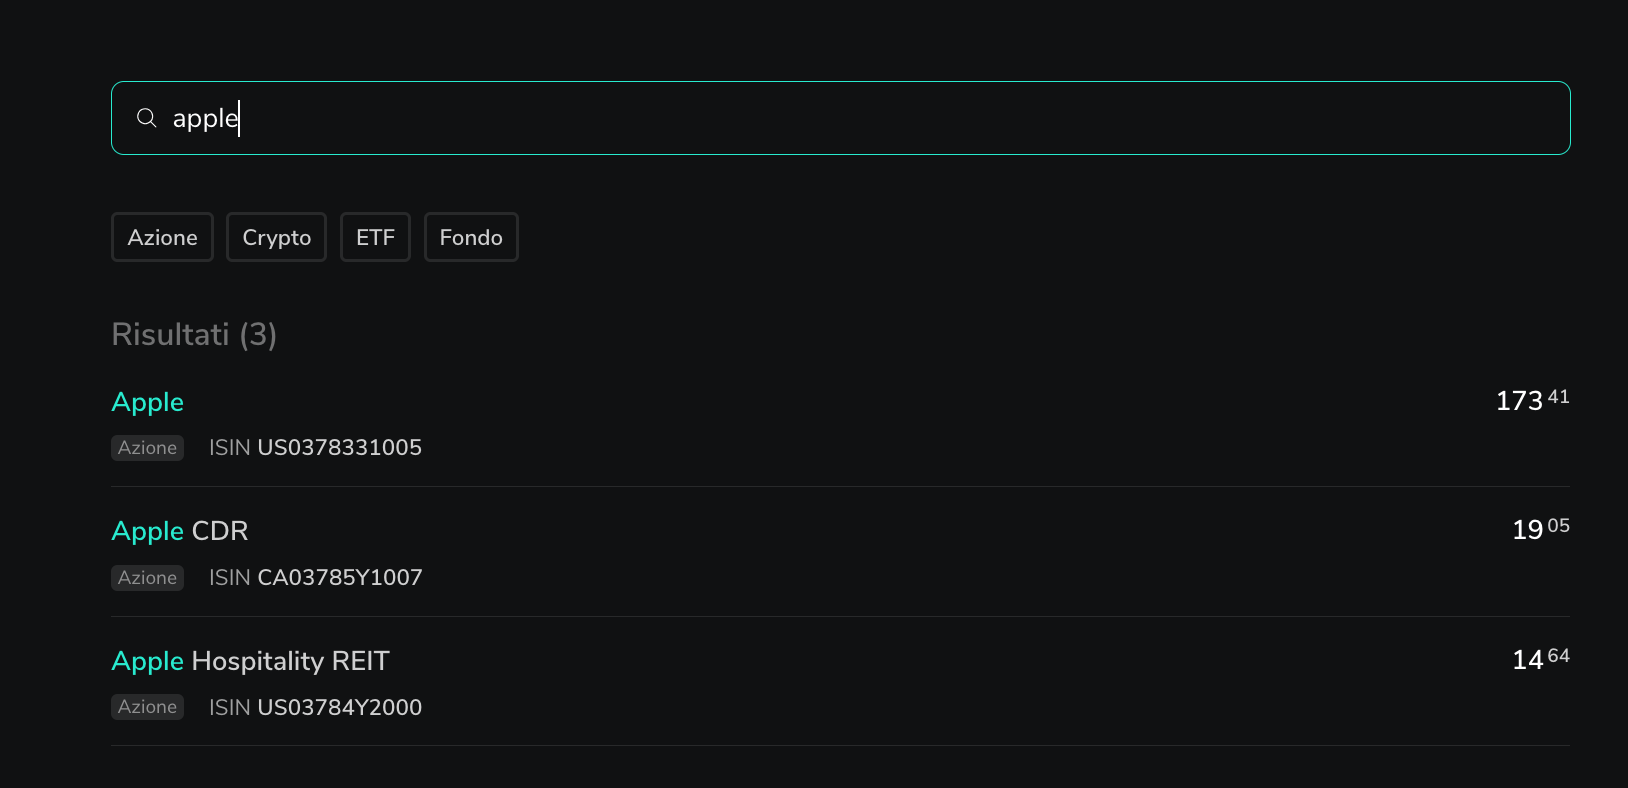Click the ISIN label in Apple row

tap(229, 448)
